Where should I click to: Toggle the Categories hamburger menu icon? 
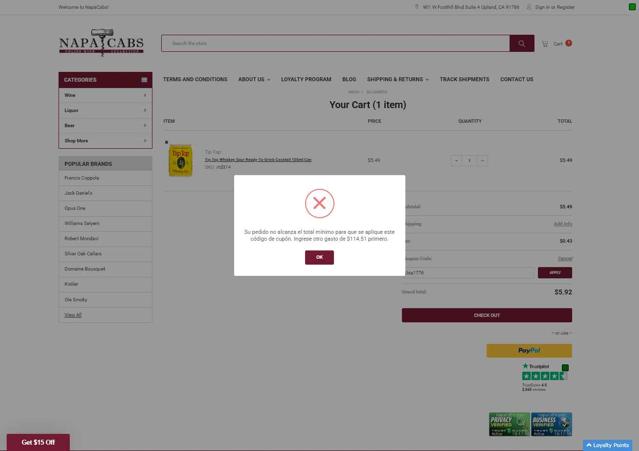tap(144, 79)
